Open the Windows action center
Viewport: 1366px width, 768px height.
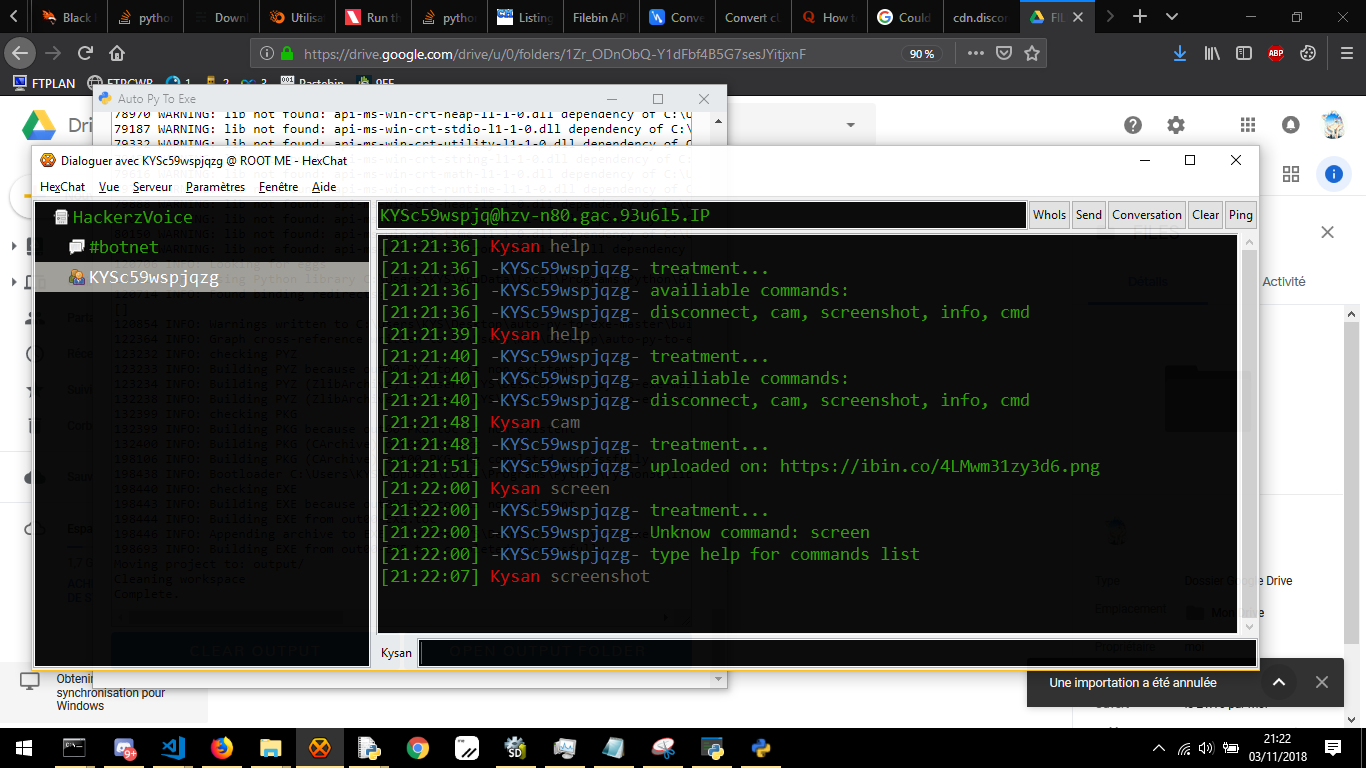coord(1333,747)
